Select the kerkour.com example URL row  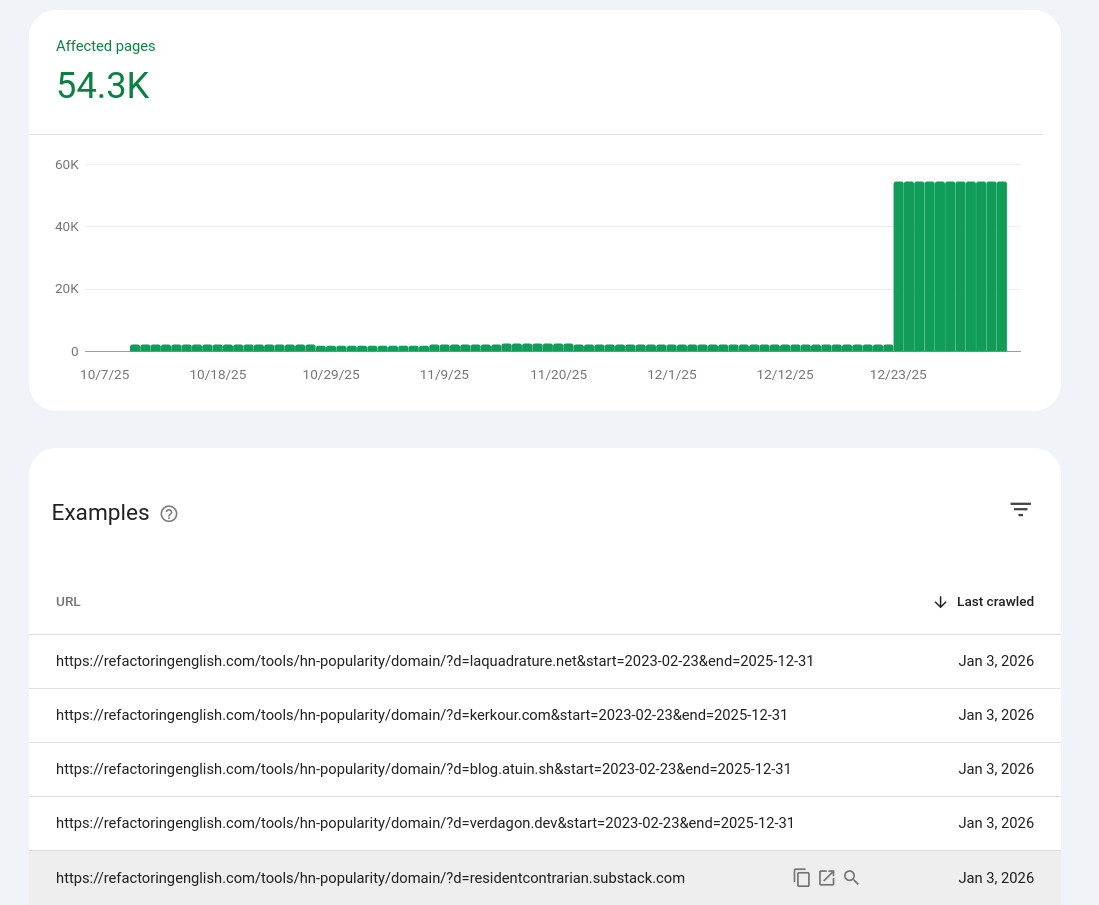coord(421,715)
